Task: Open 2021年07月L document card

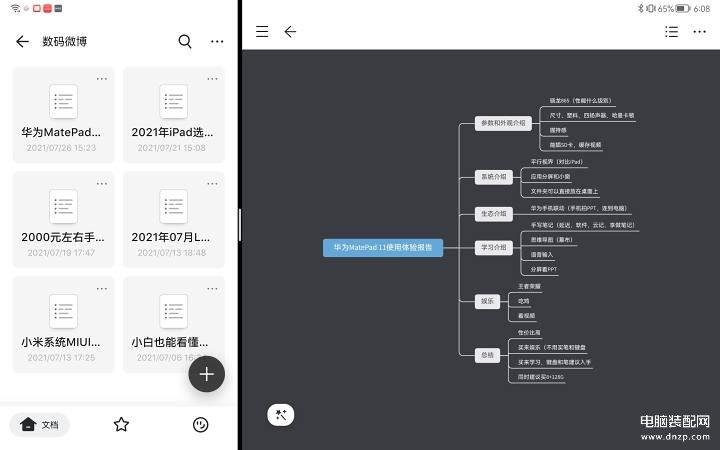Action: click(x=174, y=219)
